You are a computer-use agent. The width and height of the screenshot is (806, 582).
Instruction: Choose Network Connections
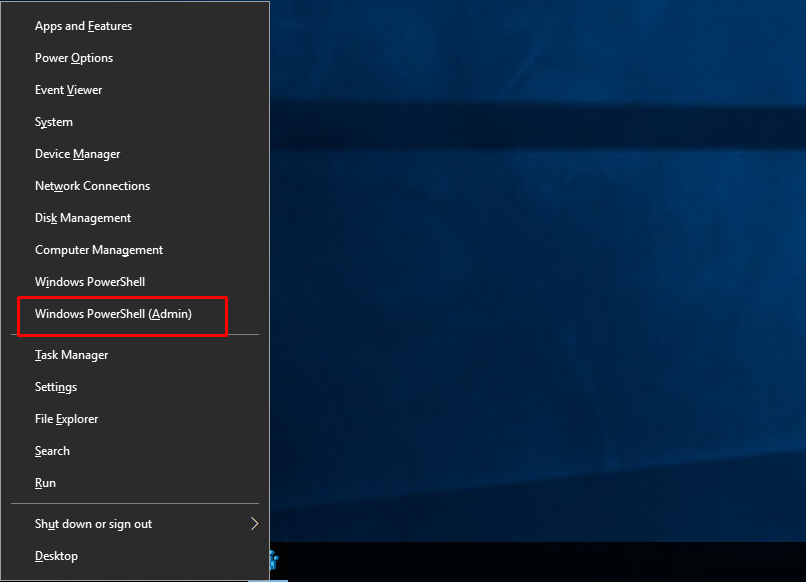[x=135, y=186]
